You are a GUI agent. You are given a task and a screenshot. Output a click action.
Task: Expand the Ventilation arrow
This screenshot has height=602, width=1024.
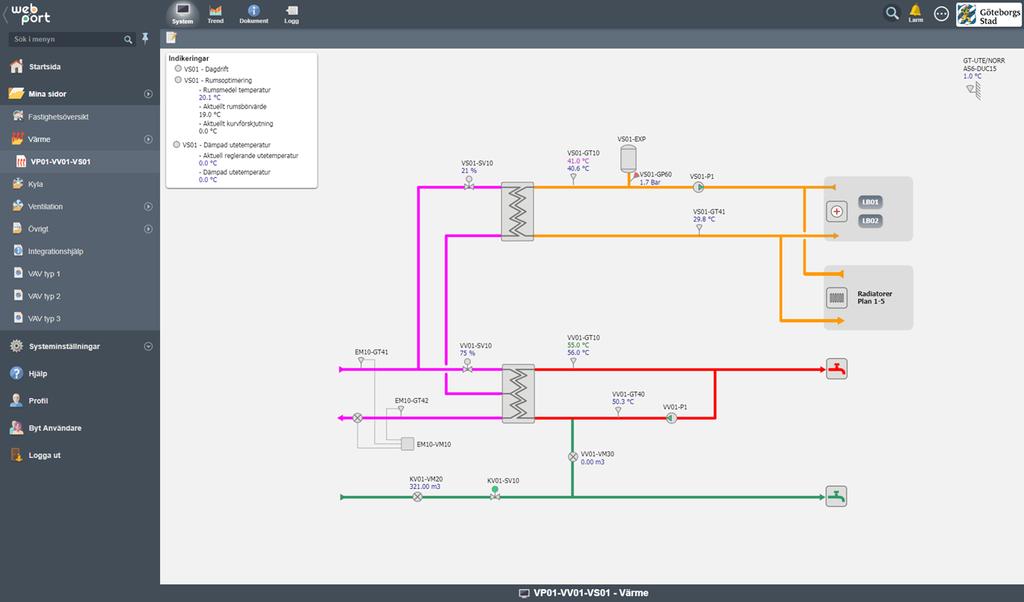point(148,206)
